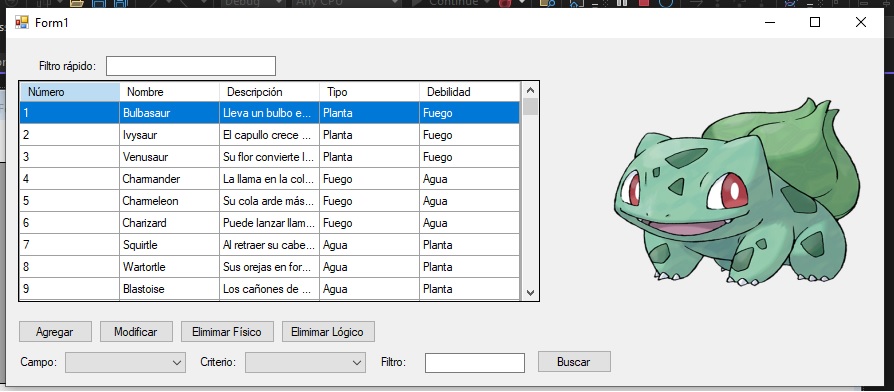Click the Fuego type cell in Charizard row

(x=369, y=223)
